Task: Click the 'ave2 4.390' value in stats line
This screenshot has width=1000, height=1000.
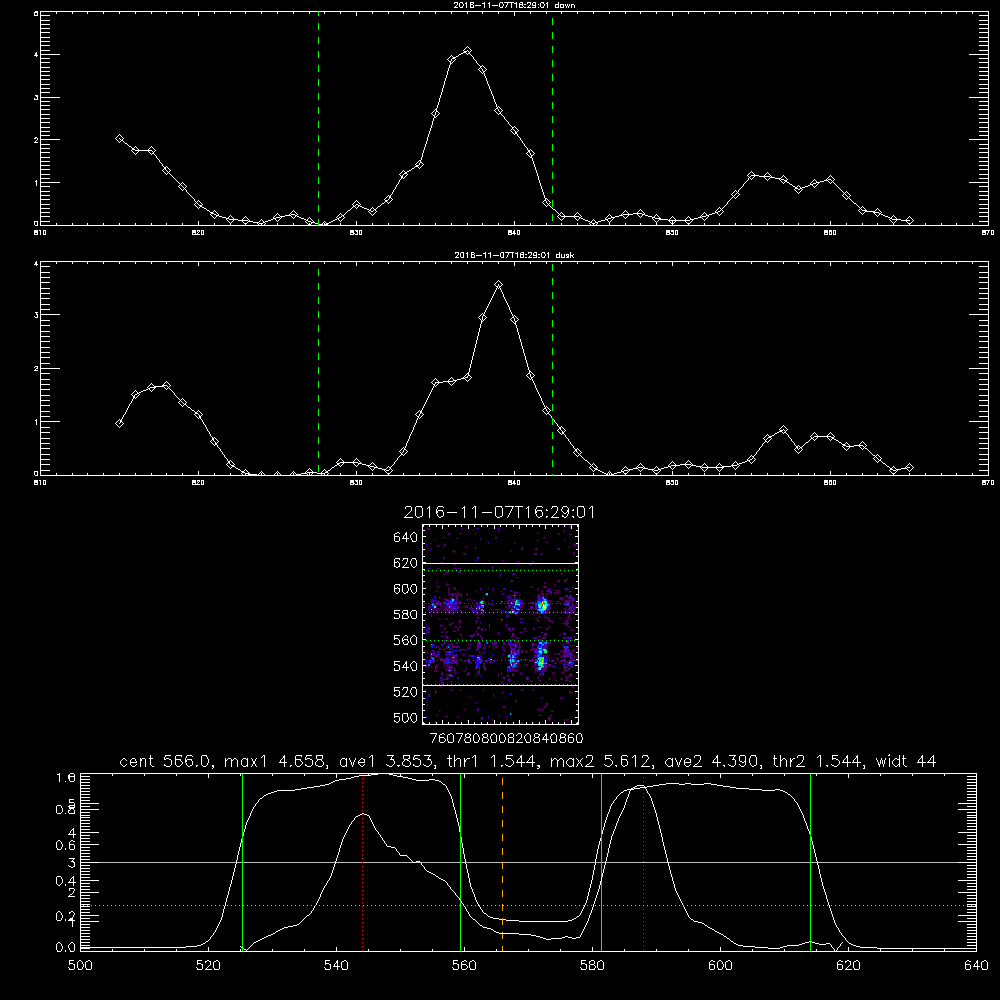Action: click(714, 761)
